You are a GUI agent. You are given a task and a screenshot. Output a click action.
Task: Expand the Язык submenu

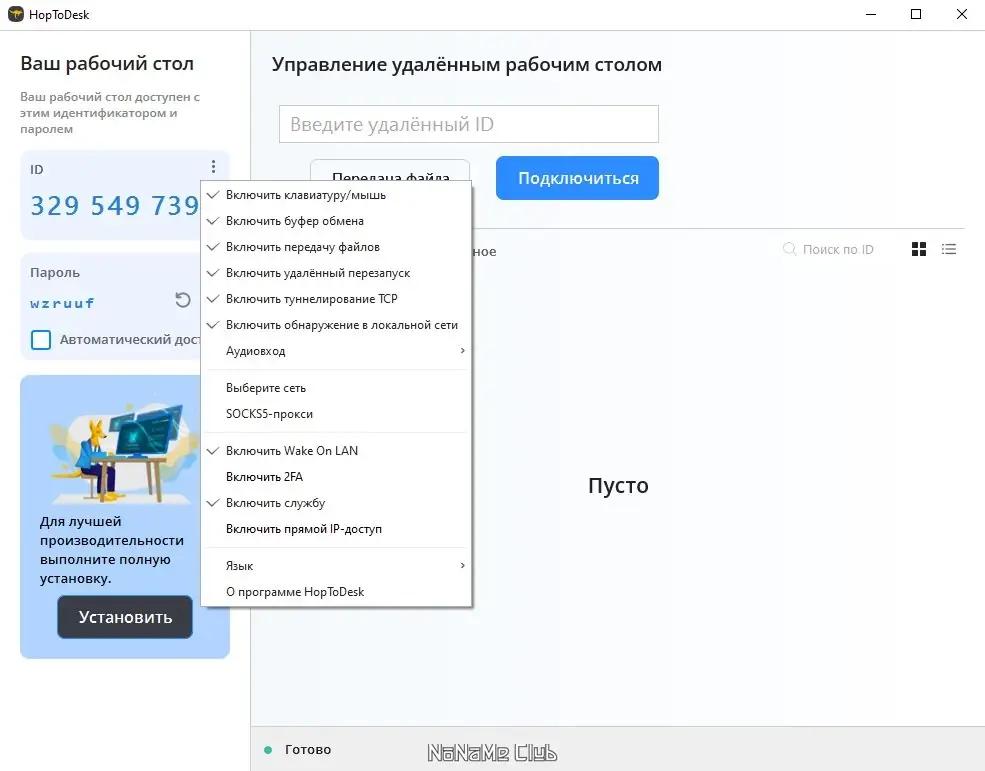240,565
